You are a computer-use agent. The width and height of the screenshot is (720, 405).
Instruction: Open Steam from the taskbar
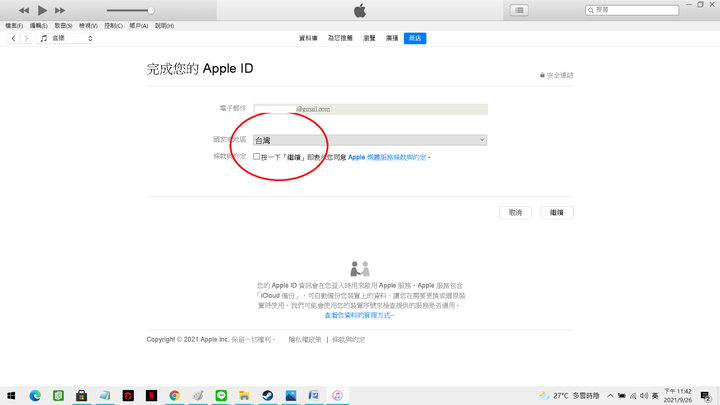click(x=268, y=395)
